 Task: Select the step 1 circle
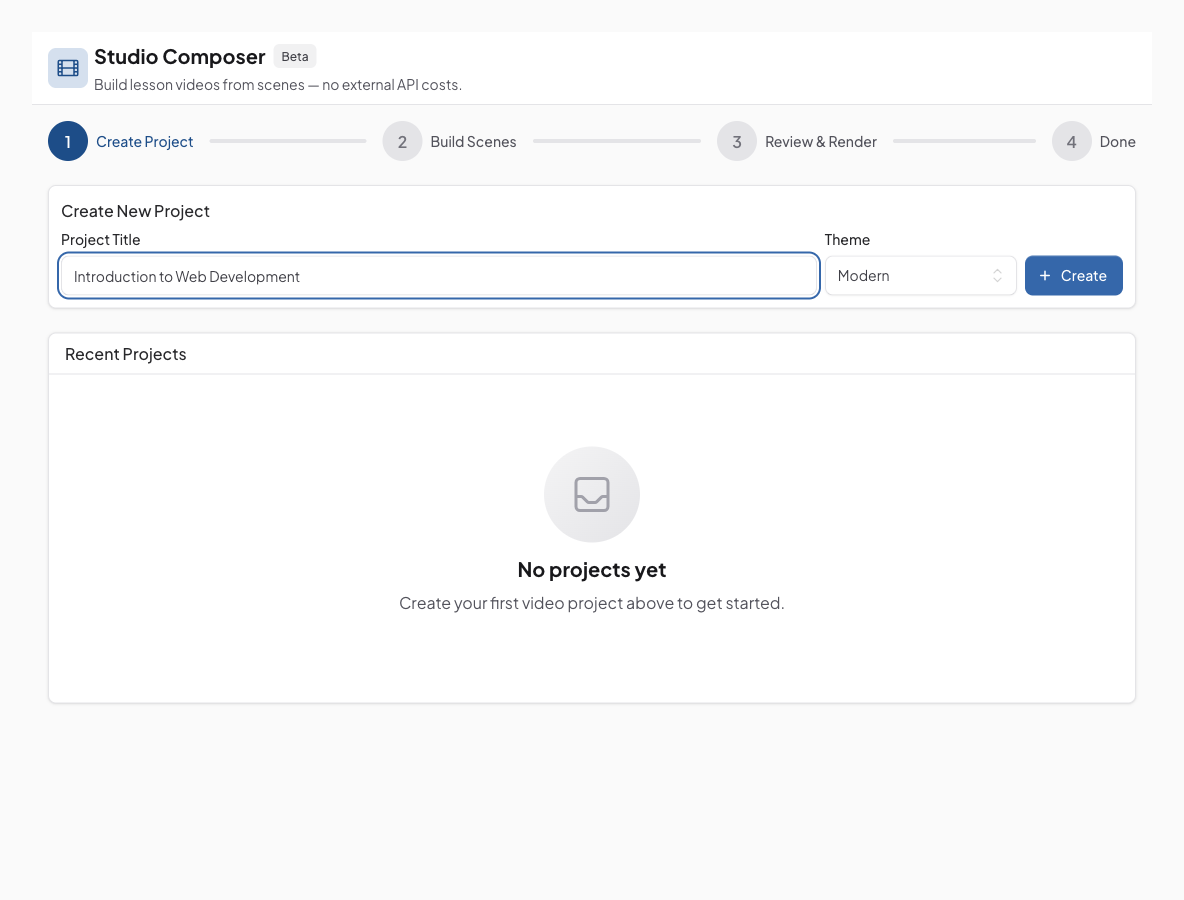(68, 142)
